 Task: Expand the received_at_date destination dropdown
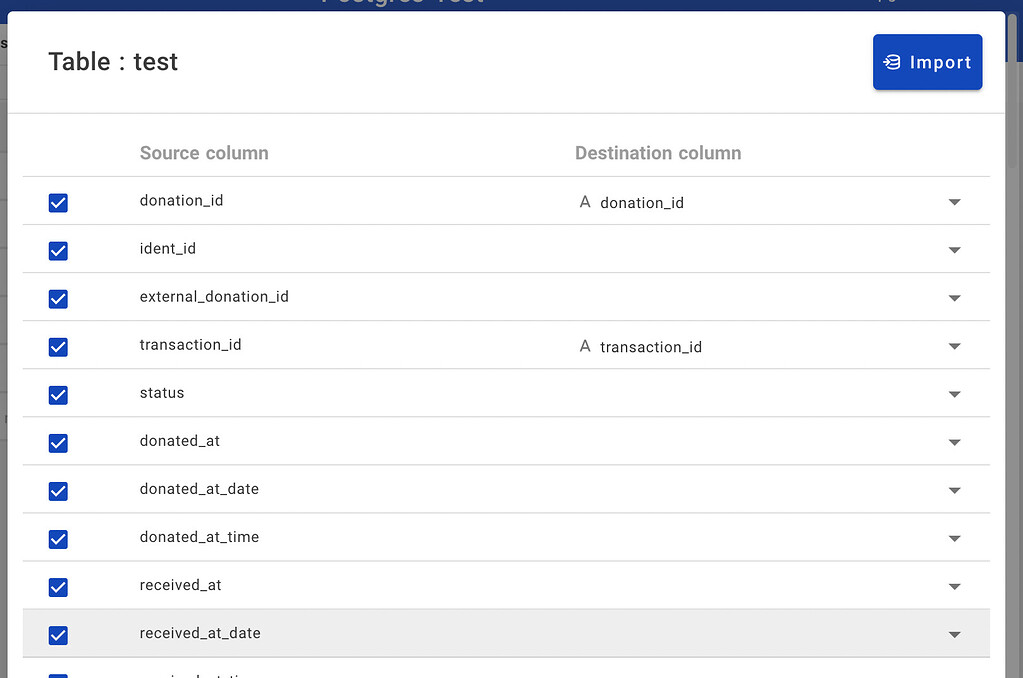click(x=954, y=634)
